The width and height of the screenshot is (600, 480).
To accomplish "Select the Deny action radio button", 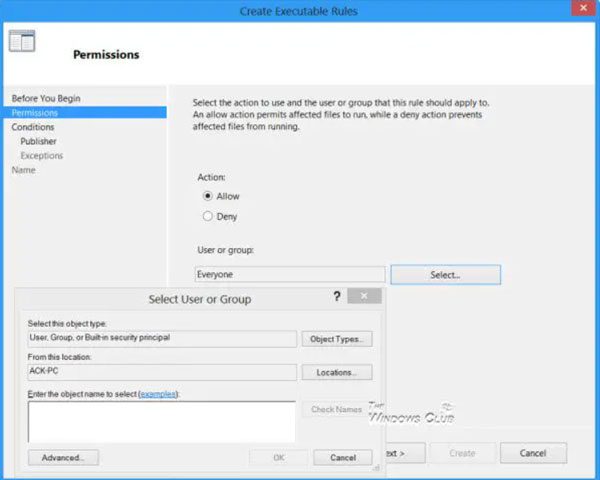I will [207, 216].
